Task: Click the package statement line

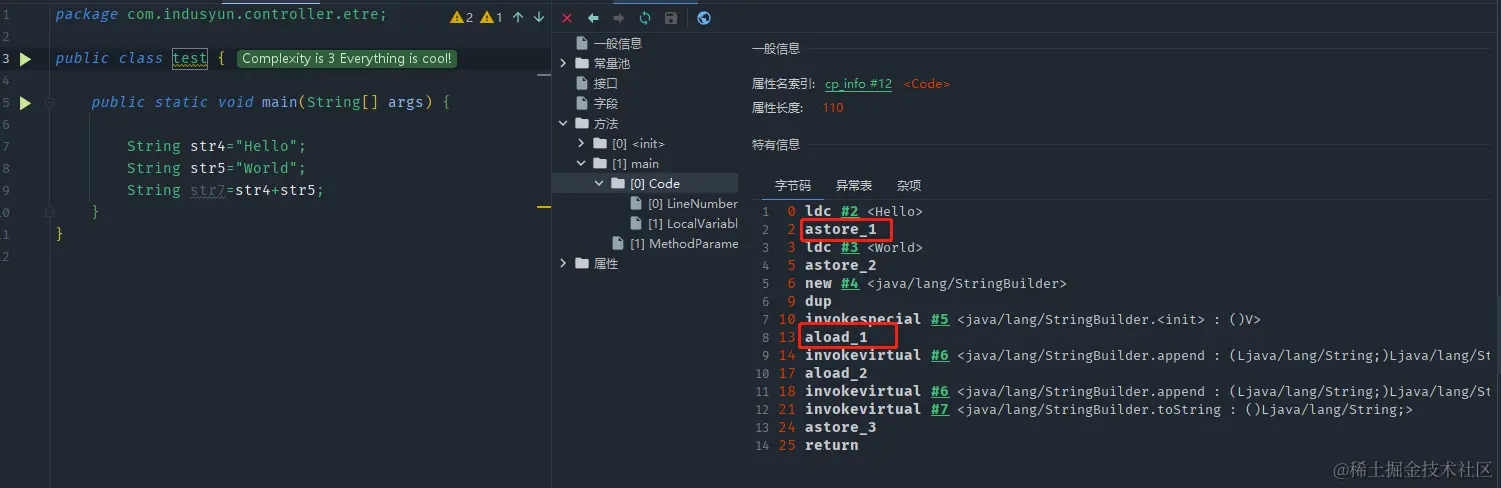Action: coord(221,15)
